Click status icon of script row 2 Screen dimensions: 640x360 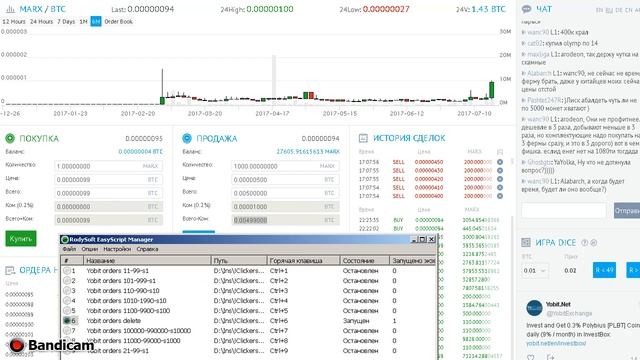click(67, 281)
